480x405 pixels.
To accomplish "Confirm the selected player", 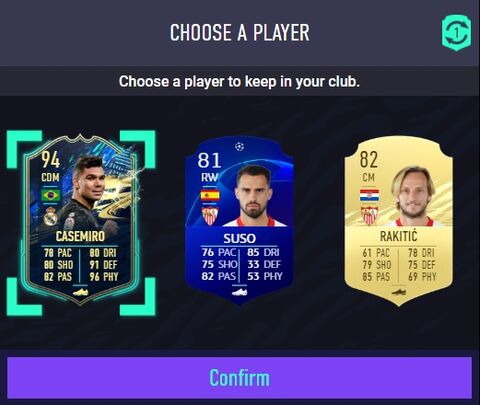I will point(240,378).
